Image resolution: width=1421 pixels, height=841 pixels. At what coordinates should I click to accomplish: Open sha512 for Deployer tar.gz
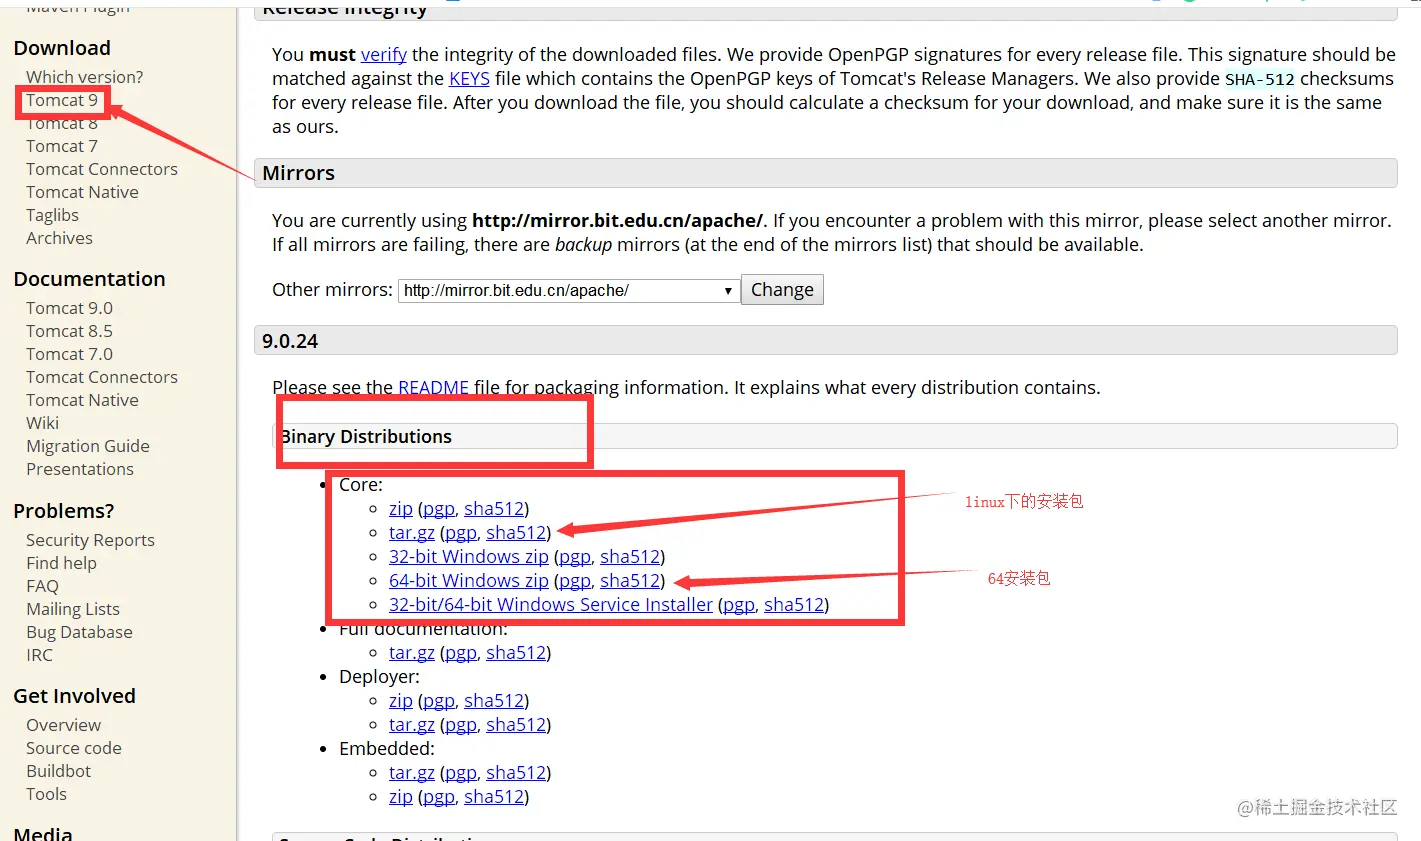click(x=516, y=725)
